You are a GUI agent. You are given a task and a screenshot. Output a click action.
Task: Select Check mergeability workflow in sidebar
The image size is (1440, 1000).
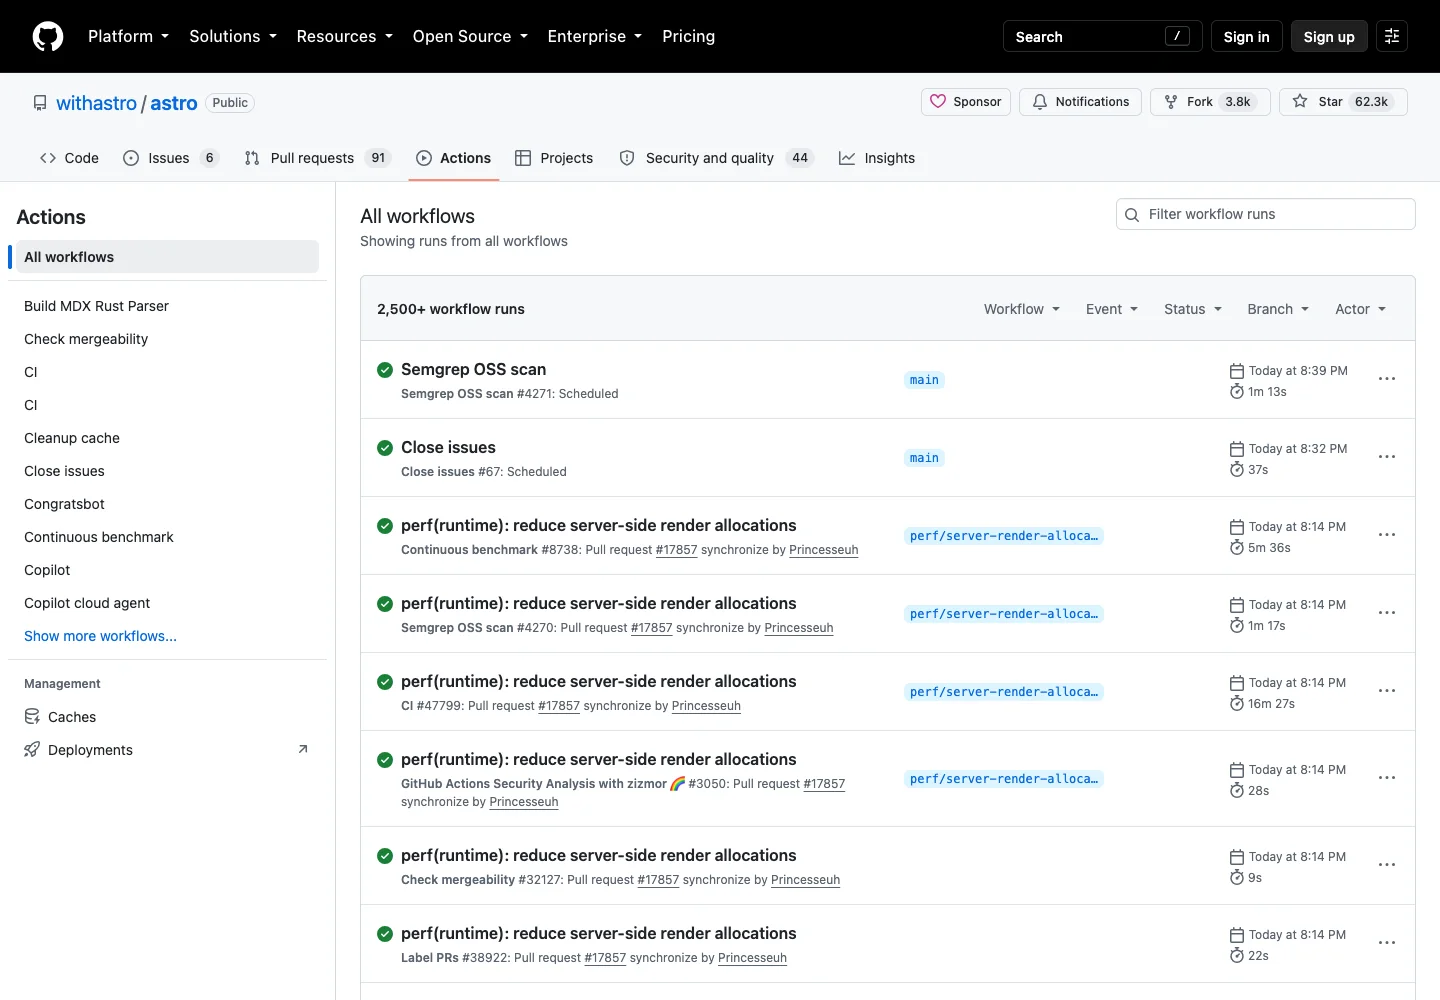(167, 339)
